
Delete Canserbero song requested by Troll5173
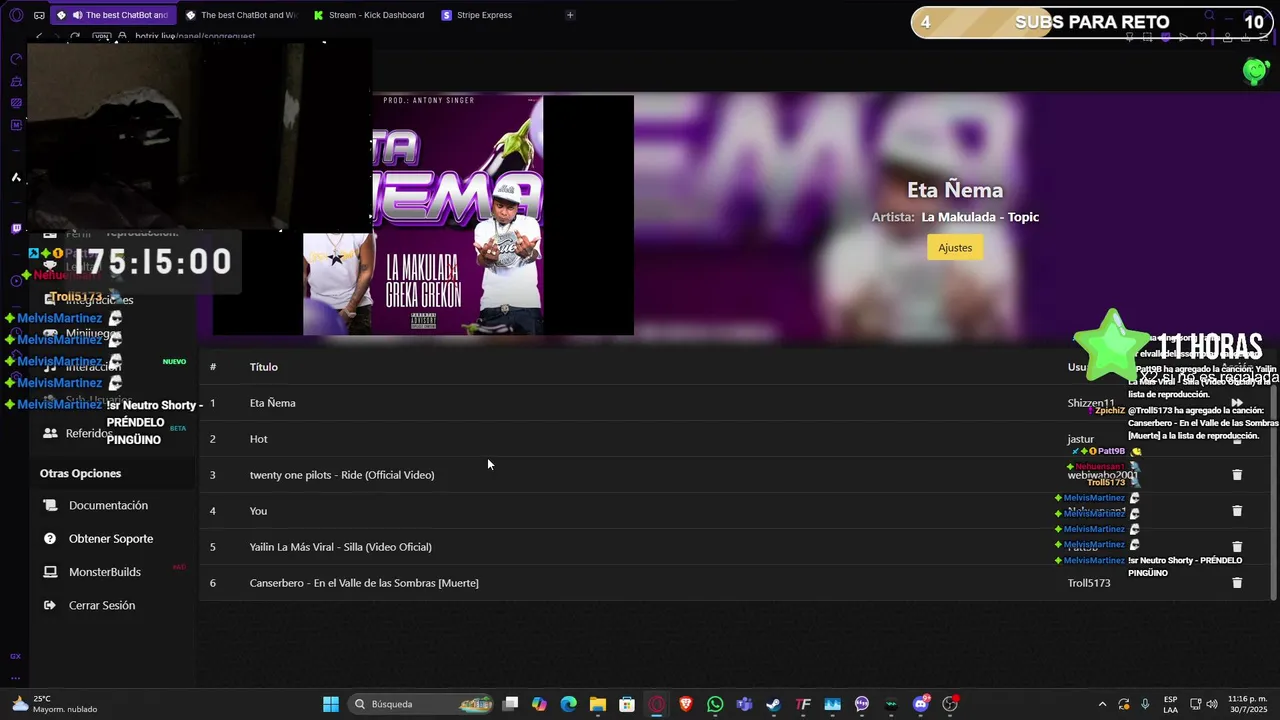click(x=1237, y=583)
